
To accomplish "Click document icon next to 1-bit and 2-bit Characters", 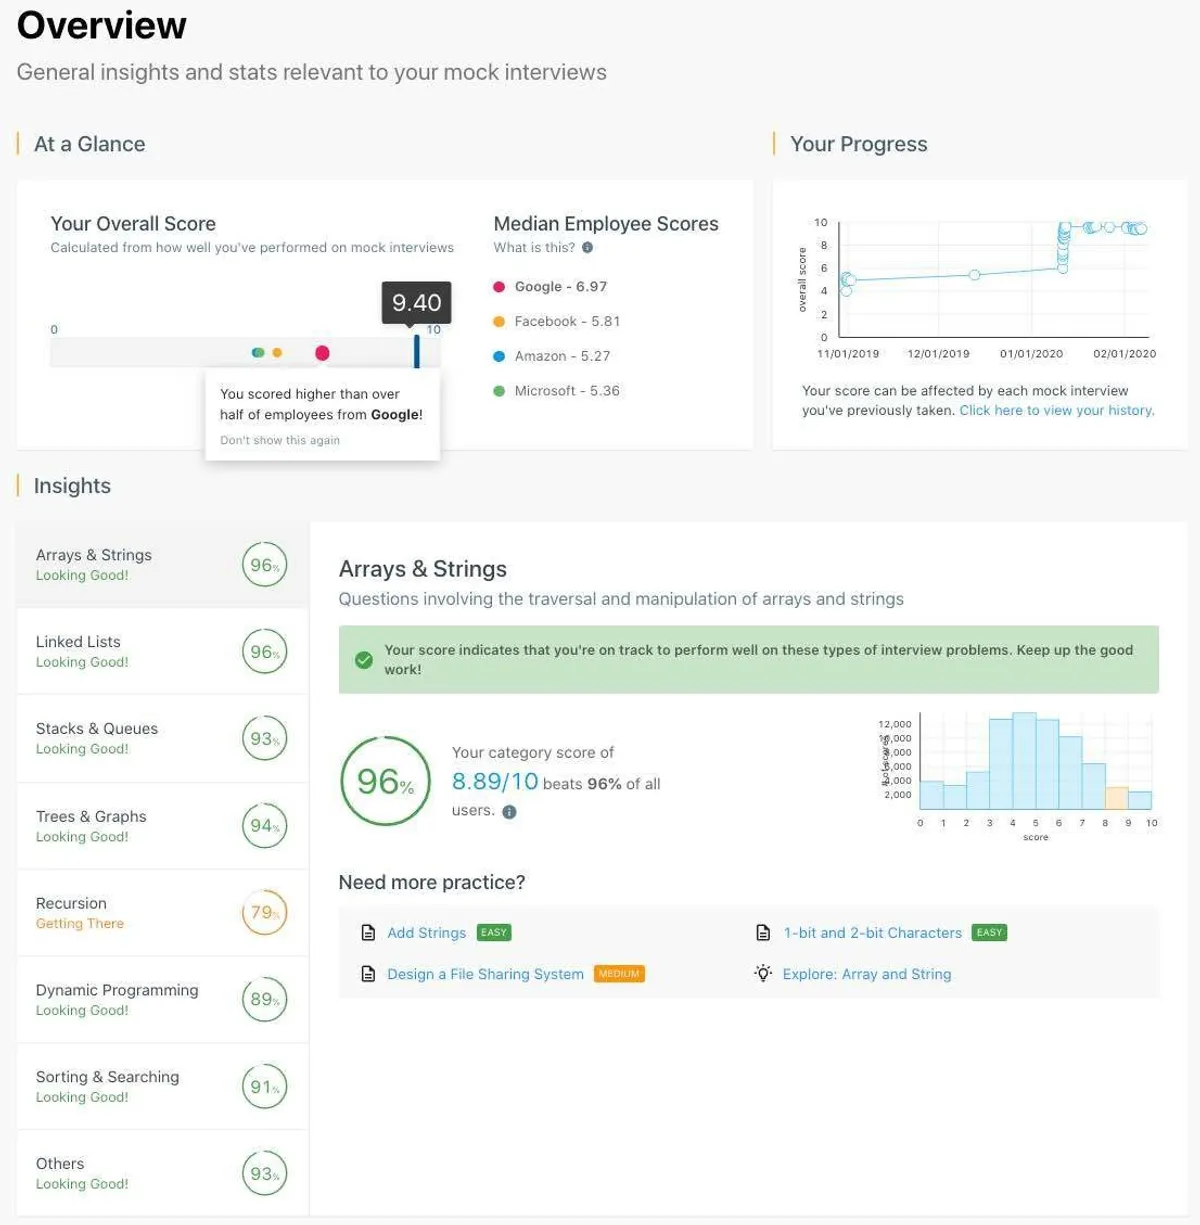I will [763, 933].
